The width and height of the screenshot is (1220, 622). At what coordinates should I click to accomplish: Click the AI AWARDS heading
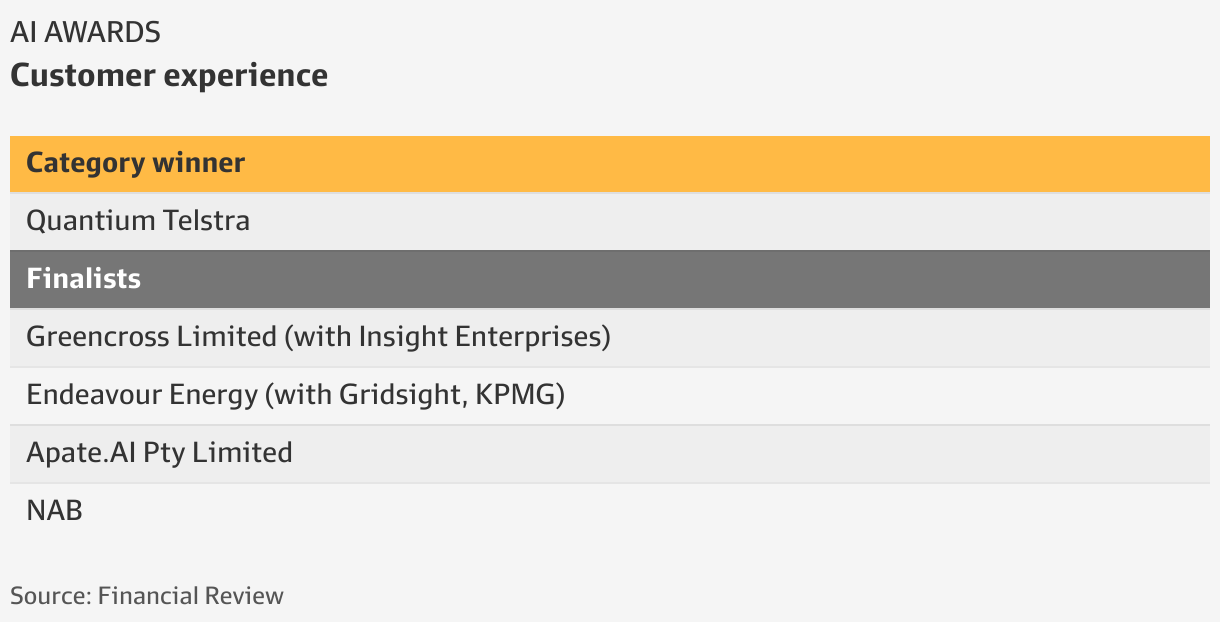click(85, 32)
